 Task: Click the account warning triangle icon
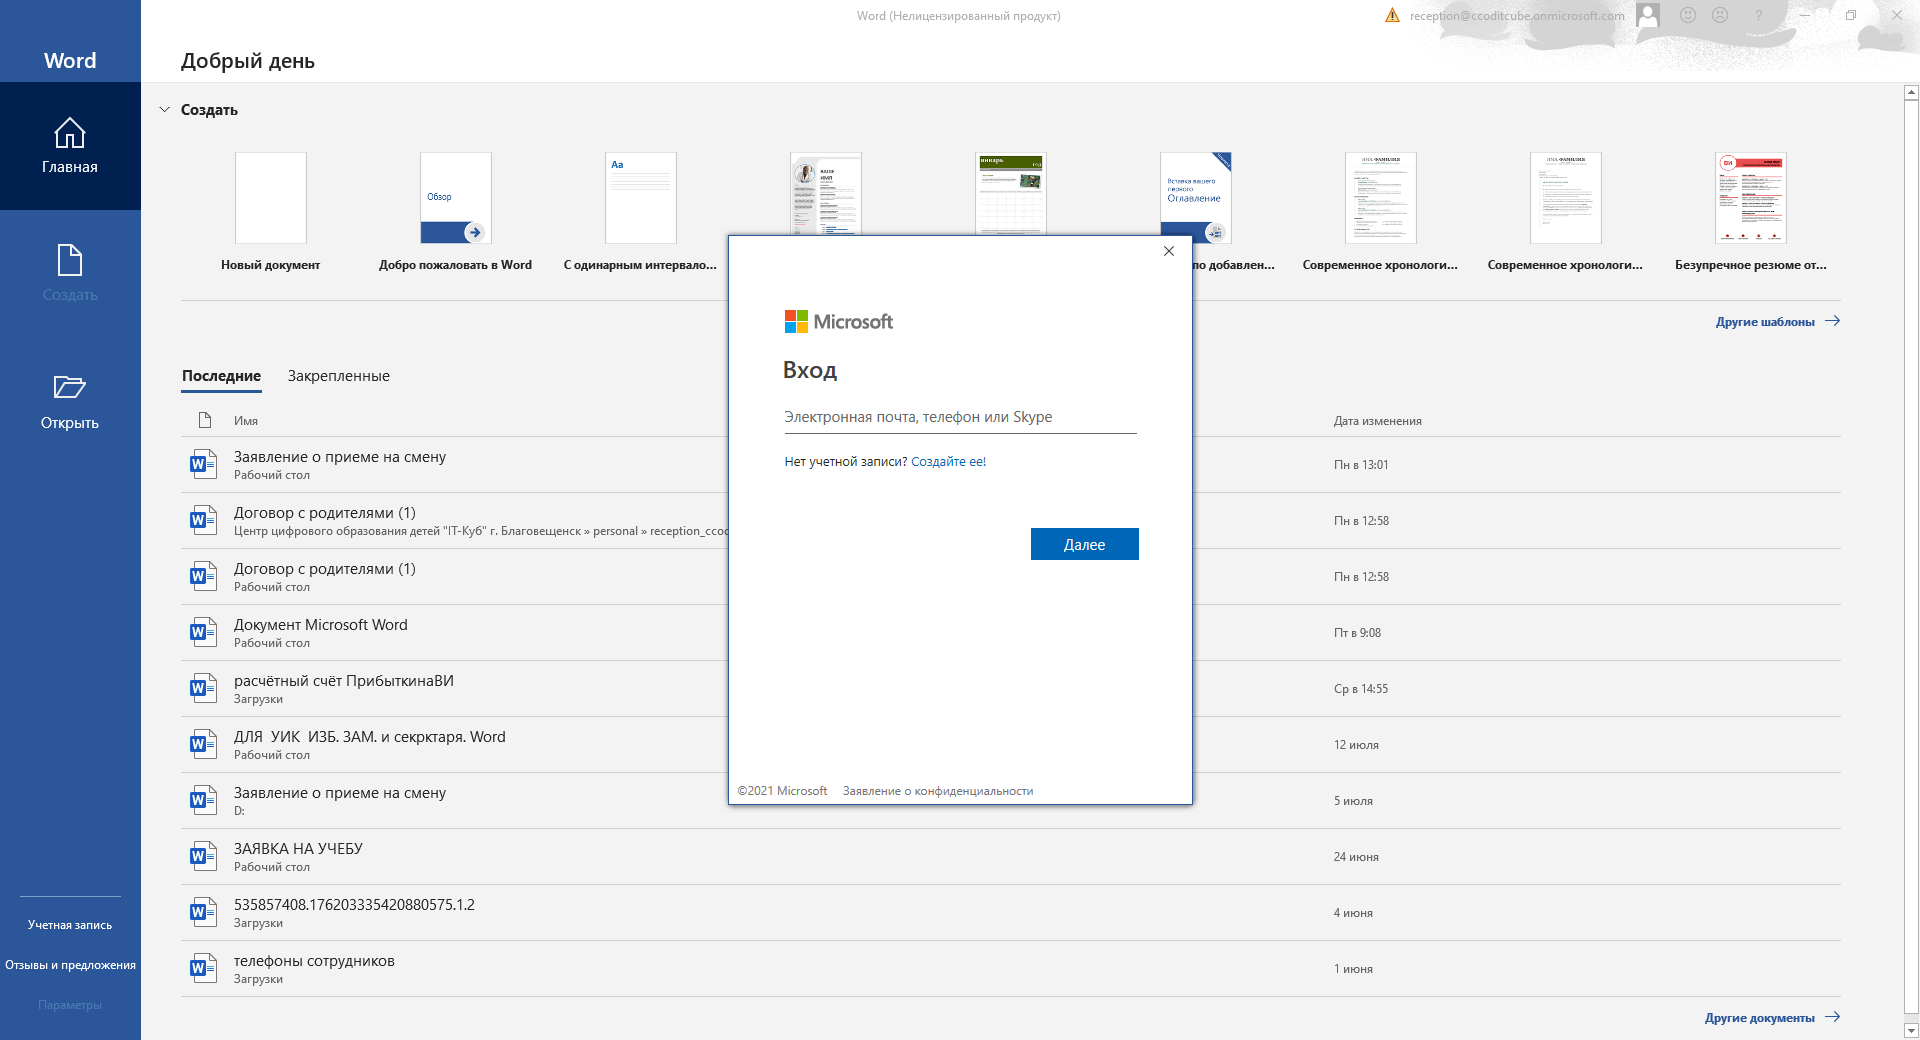(1392, 15)
